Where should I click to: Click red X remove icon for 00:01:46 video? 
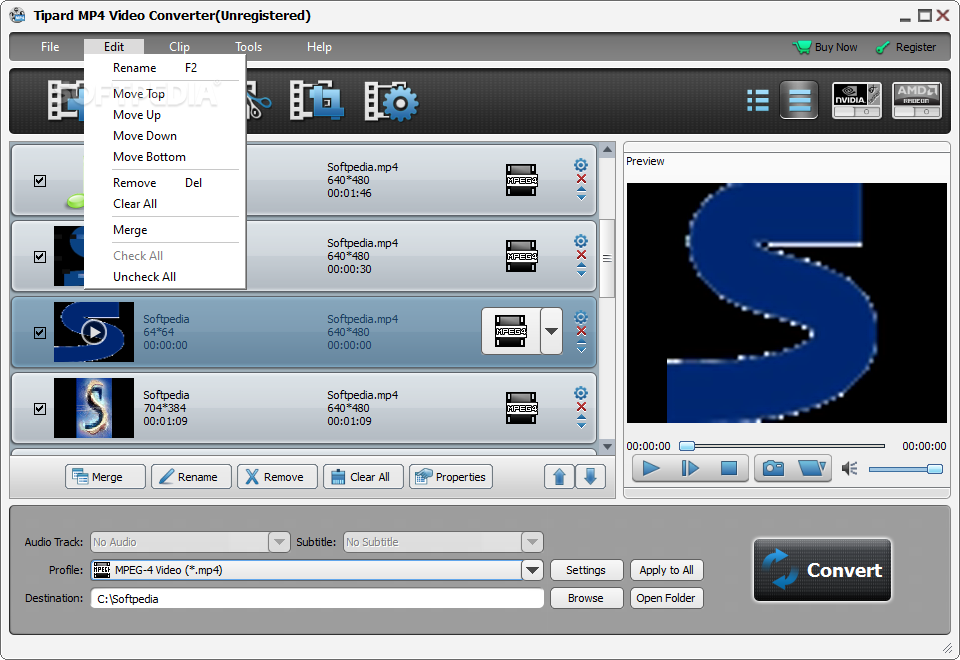point(581,179)
